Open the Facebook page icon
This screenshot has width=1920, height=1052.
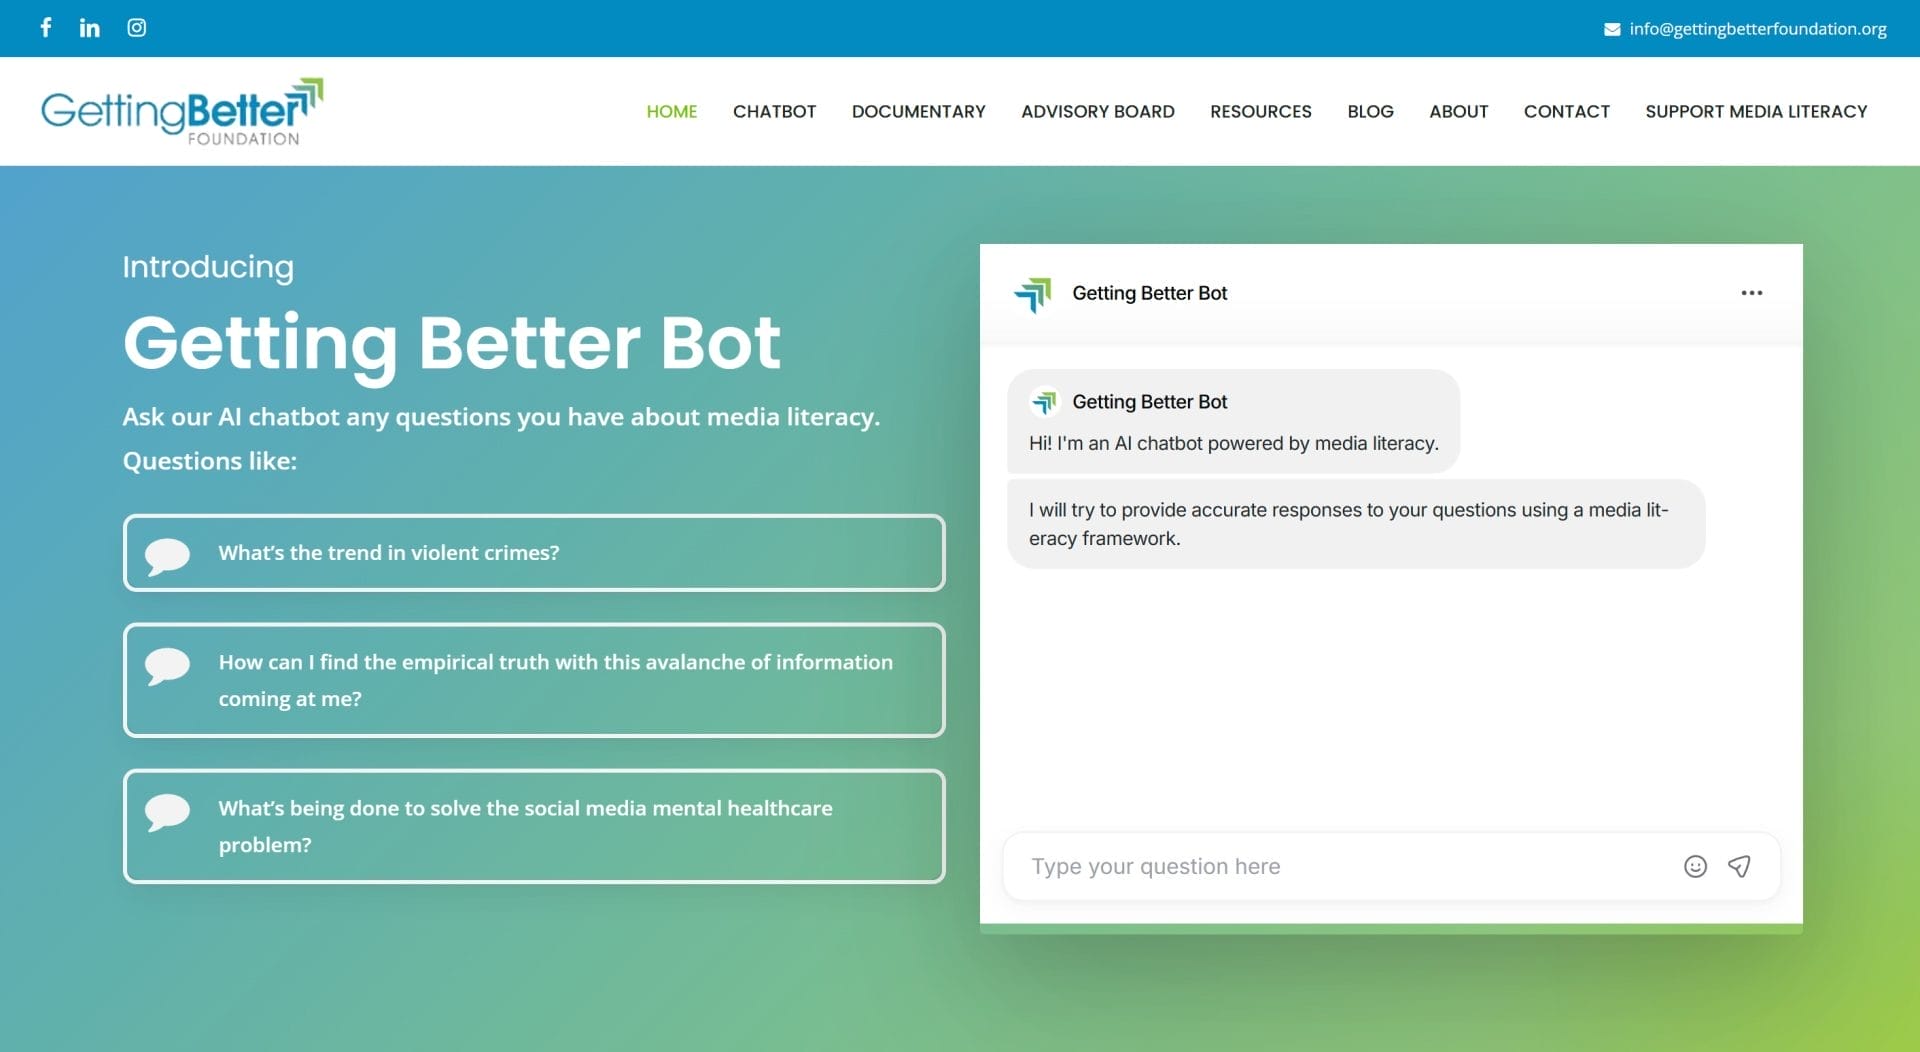[x=45, y=28]
